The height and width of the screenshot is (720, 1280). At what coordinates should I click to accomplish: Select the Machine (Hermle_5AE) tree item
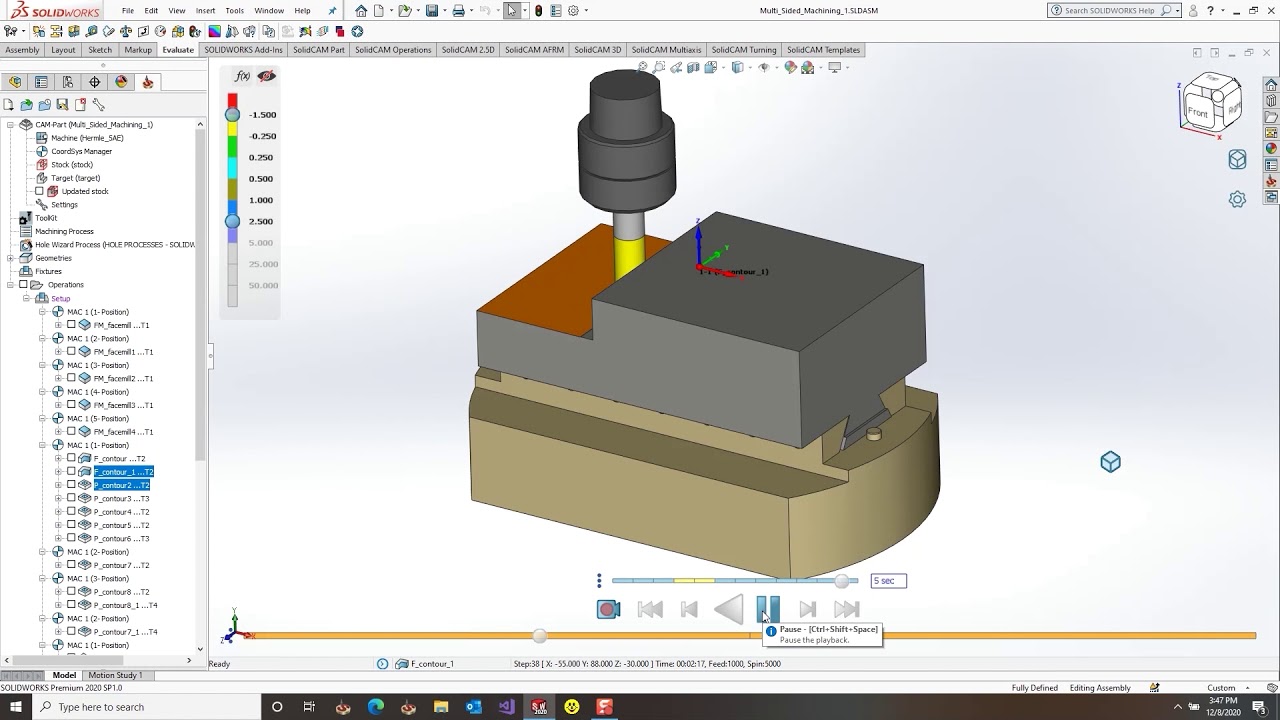(88, 138)
